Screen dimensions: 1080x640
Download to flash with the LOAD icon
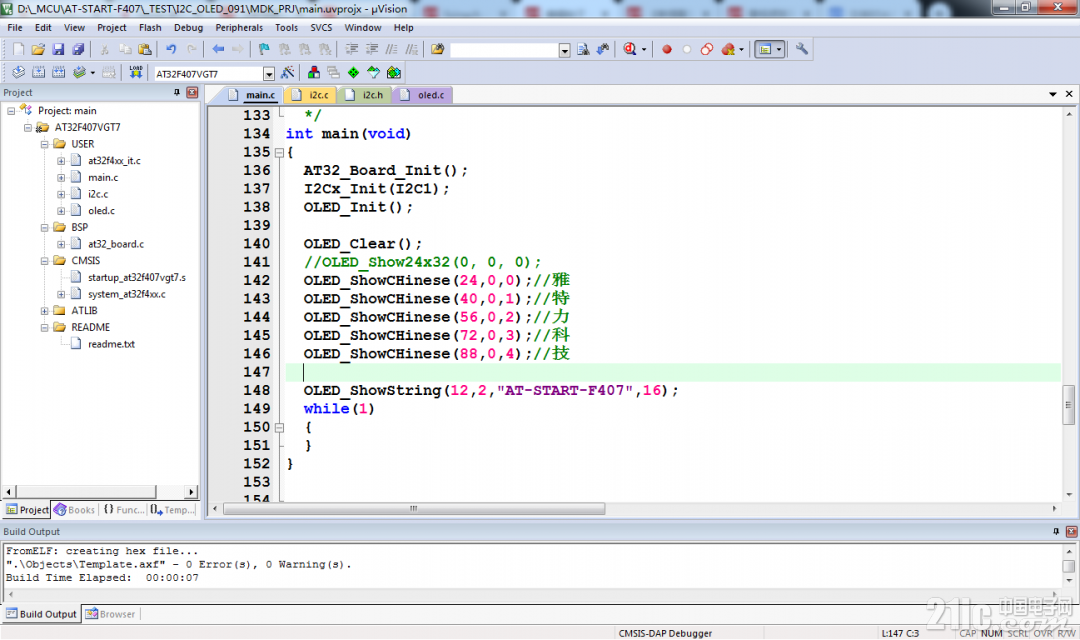click(136, 72)
